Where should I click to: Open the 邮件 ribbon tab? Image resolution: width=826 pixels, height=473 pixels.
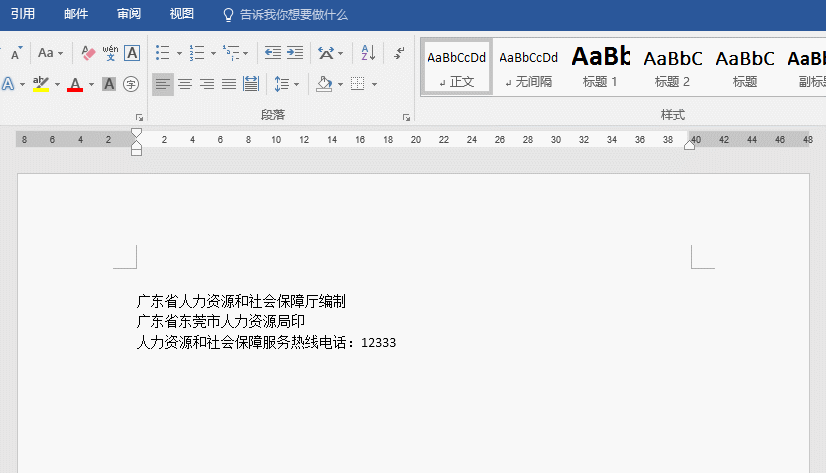coord(76,14)
